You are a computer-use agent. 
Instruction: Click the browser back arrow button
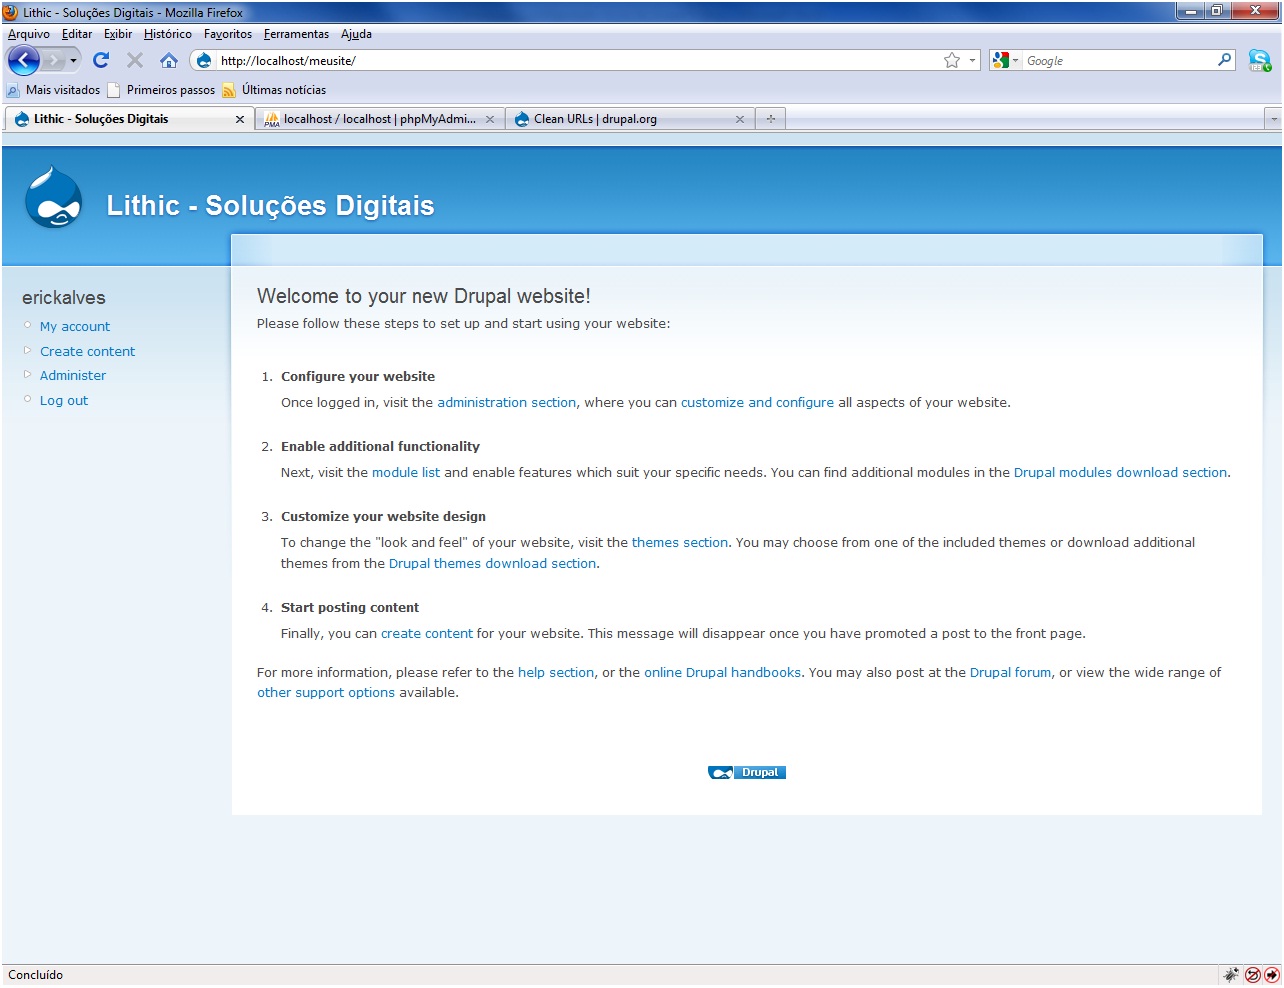pos(23,61)
